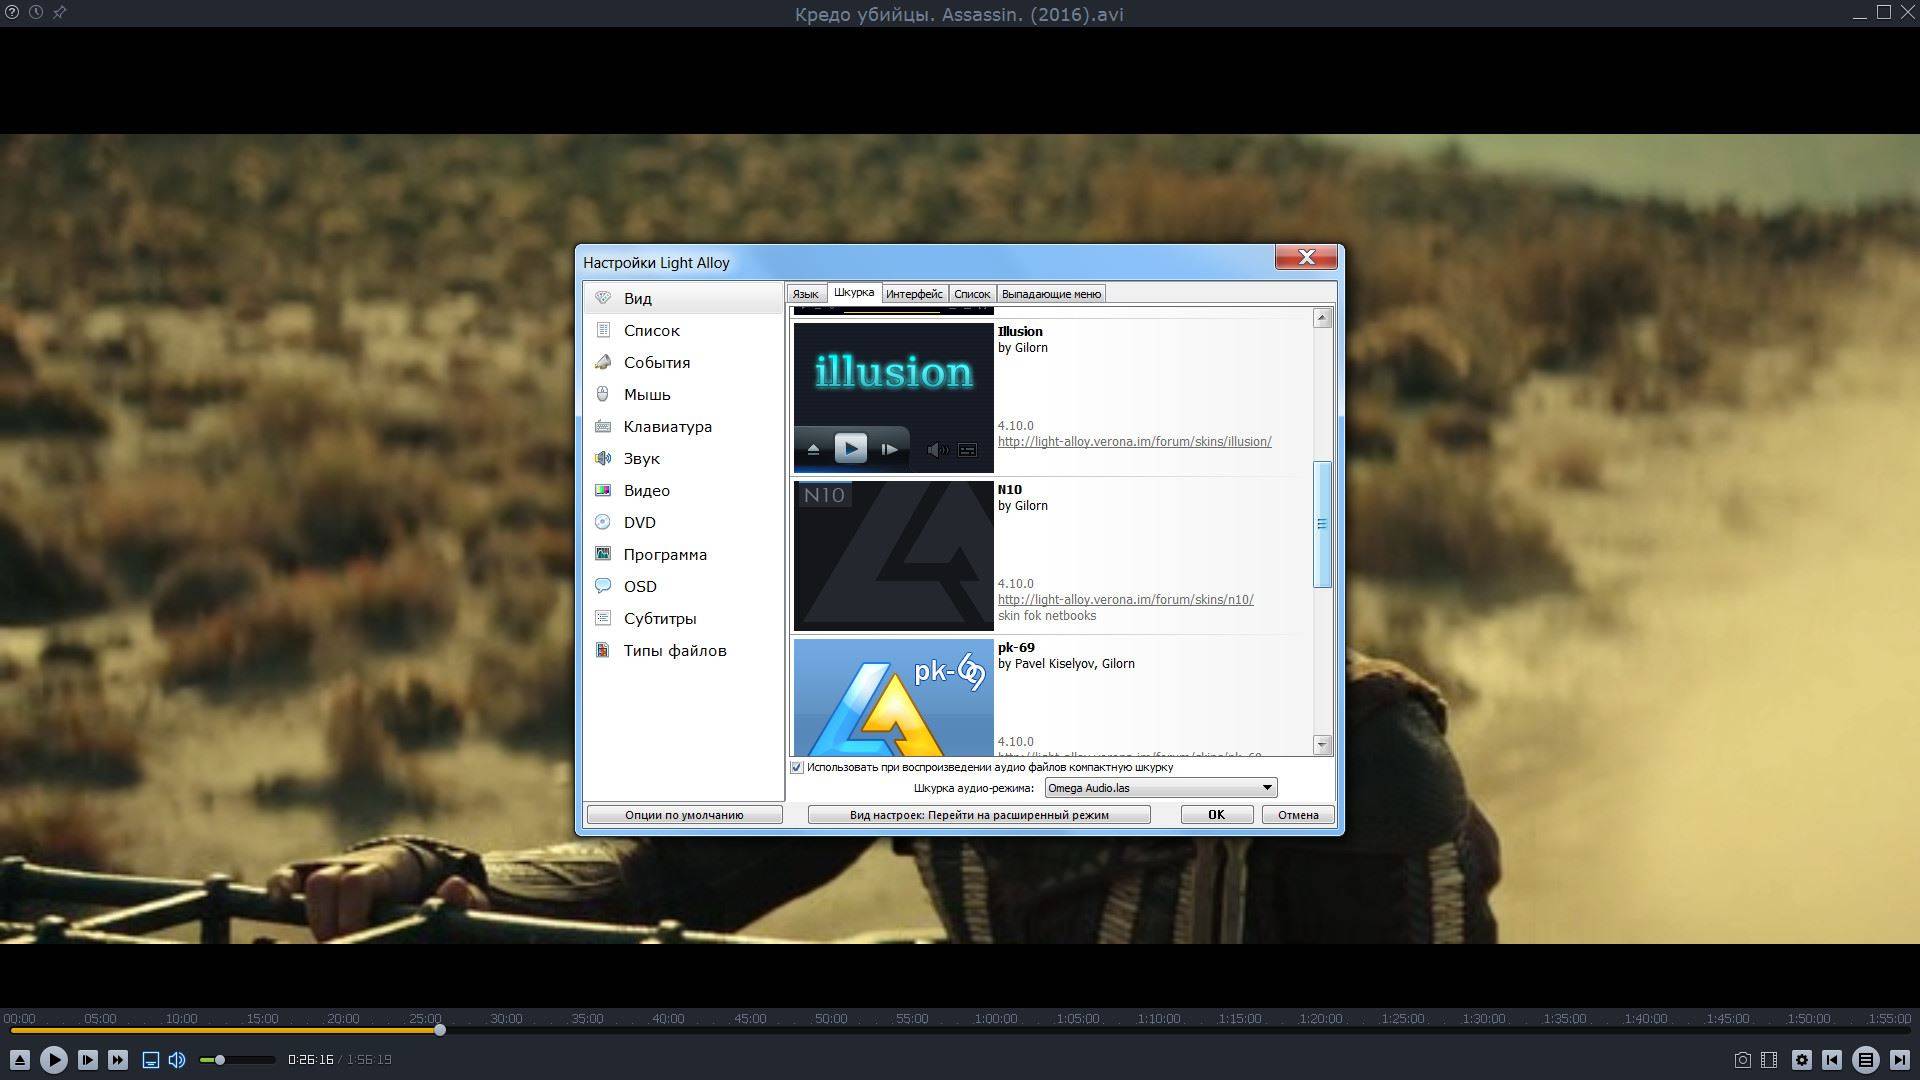Image resolution: width=1920 pixels, height=1080 pixels.
Task: Click the video title in title bar
Action: (x=959, y=14)
